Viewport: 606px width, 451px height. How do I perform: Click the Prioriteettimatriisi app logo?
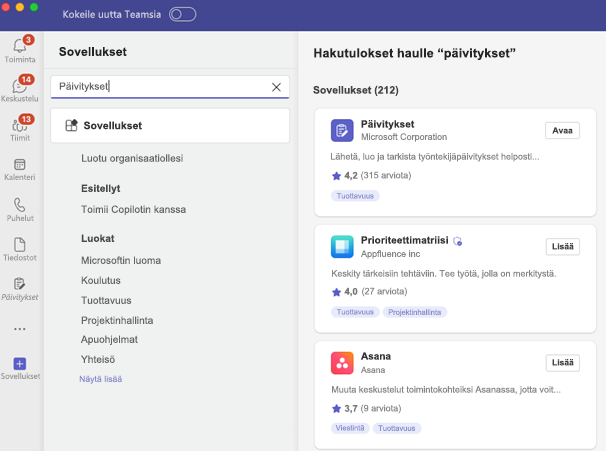[x=342, y=247]
